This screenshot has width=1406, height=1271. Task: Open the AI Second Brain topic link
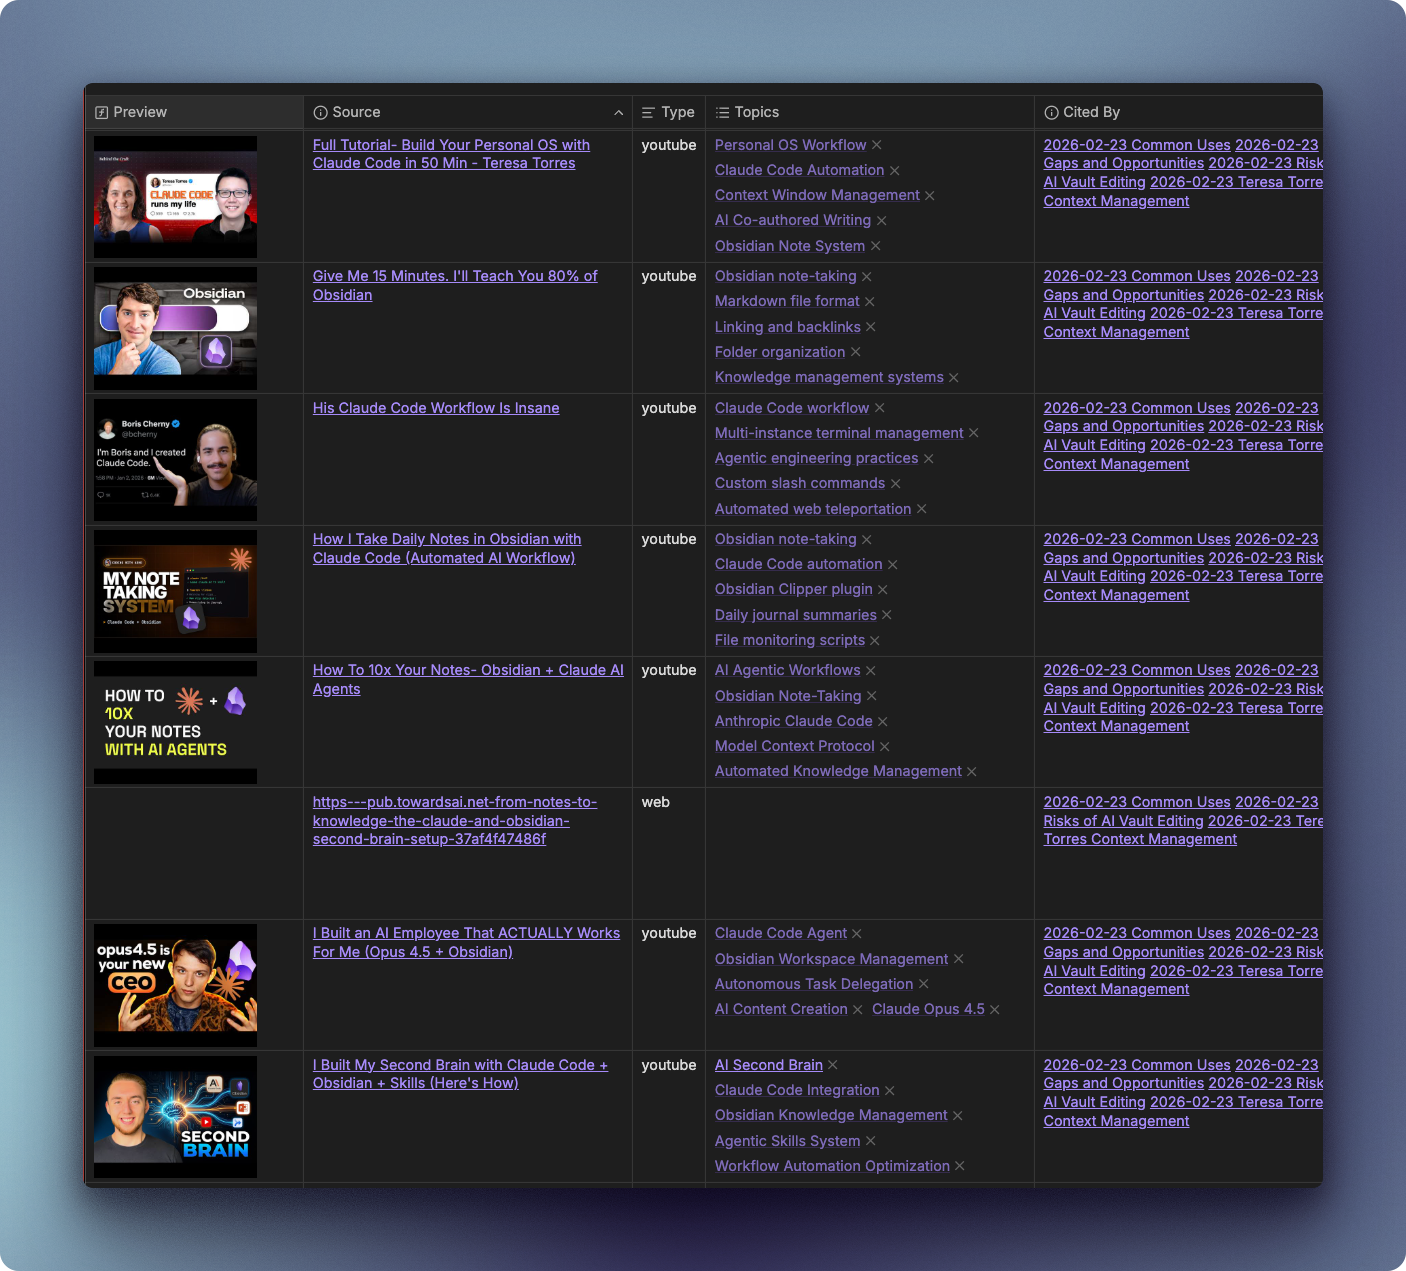(768, 1065)
